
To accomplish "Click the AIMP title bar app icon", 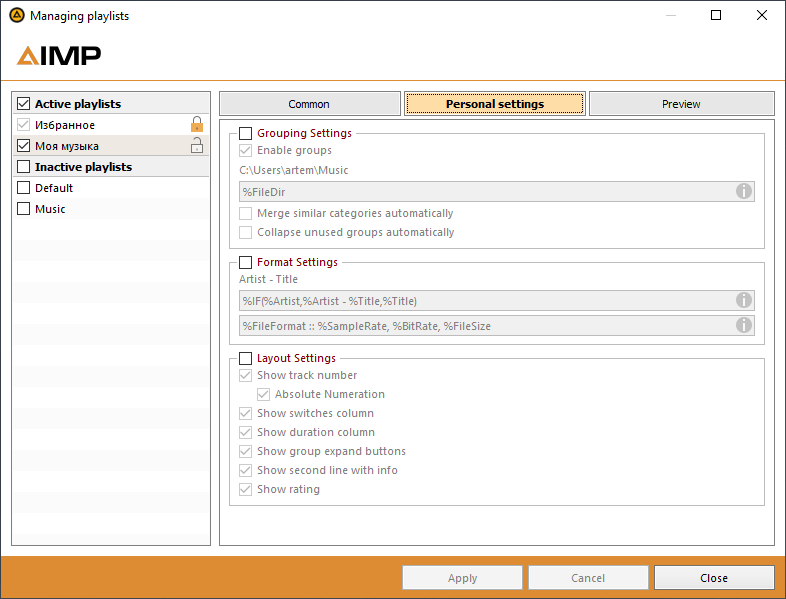I will coord(16,16).
